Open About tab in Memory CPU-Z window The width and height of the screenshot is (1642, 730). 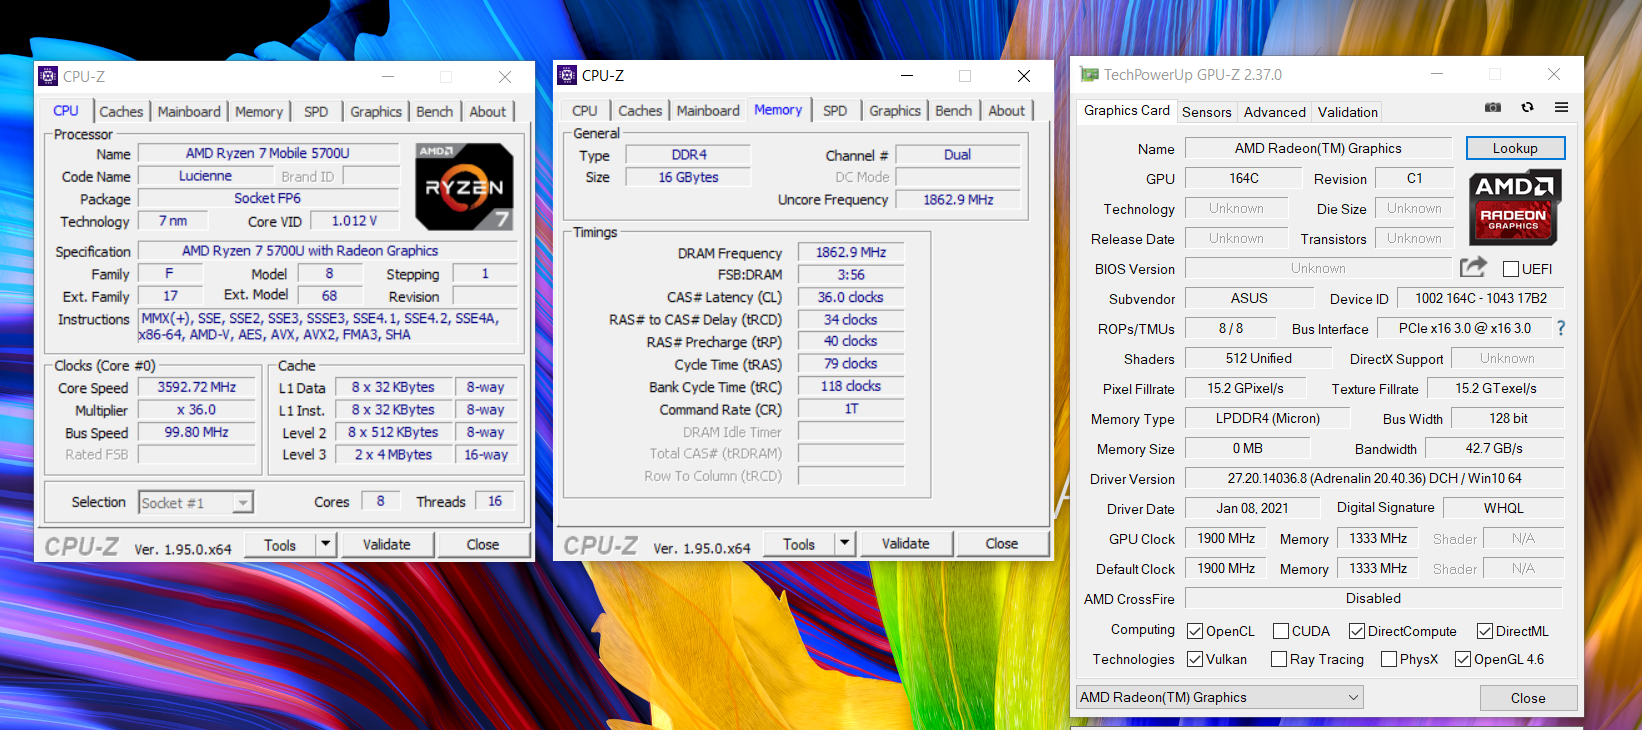tap(1007, 111)
